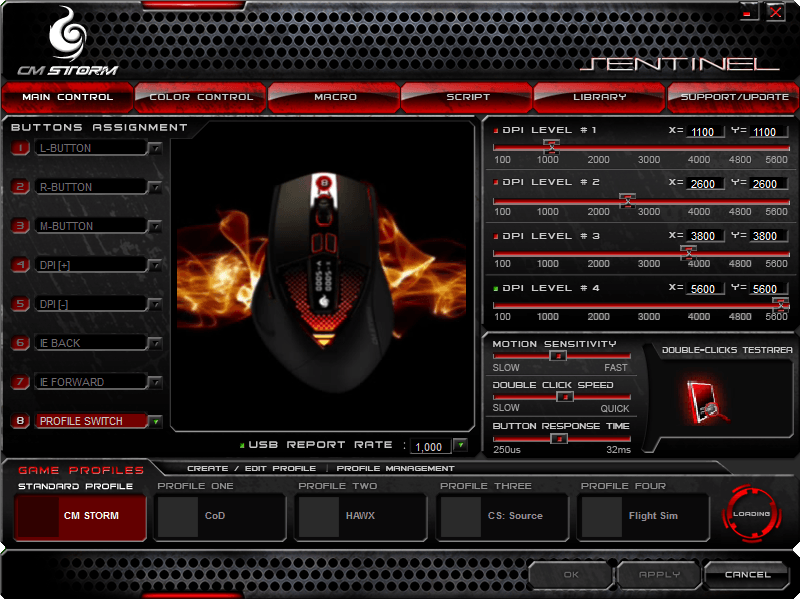Click the DPI Level #1 X value field
The image size is (800, 599).
705,132
